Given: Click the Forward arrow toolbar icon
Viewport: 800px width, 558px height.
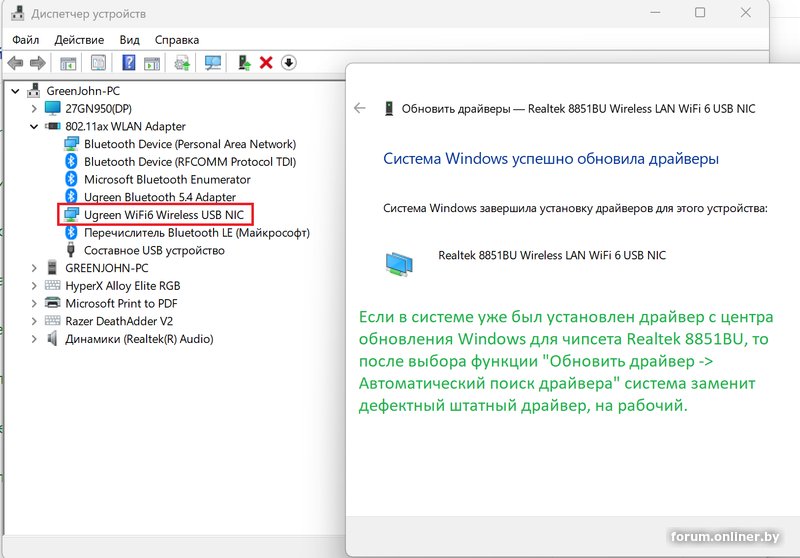Looking at the screenshot, I should point(38,63).
